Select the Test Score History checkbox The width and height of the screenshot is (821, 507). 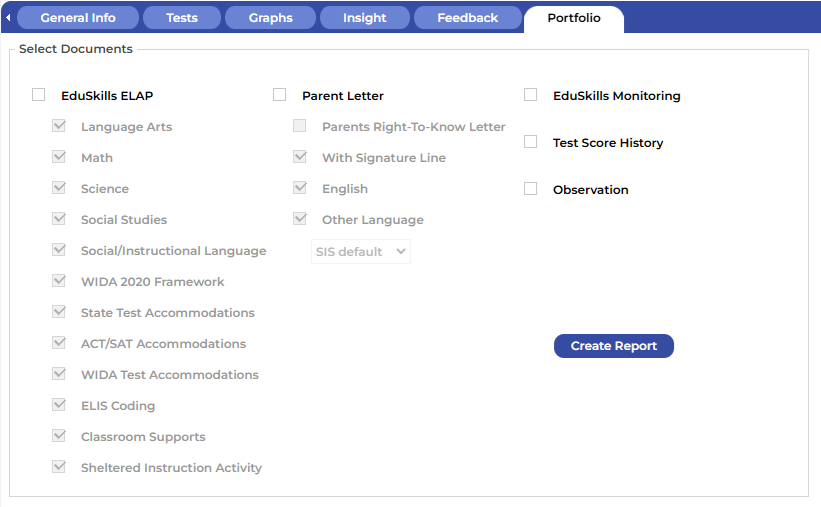tap(531, 143)
